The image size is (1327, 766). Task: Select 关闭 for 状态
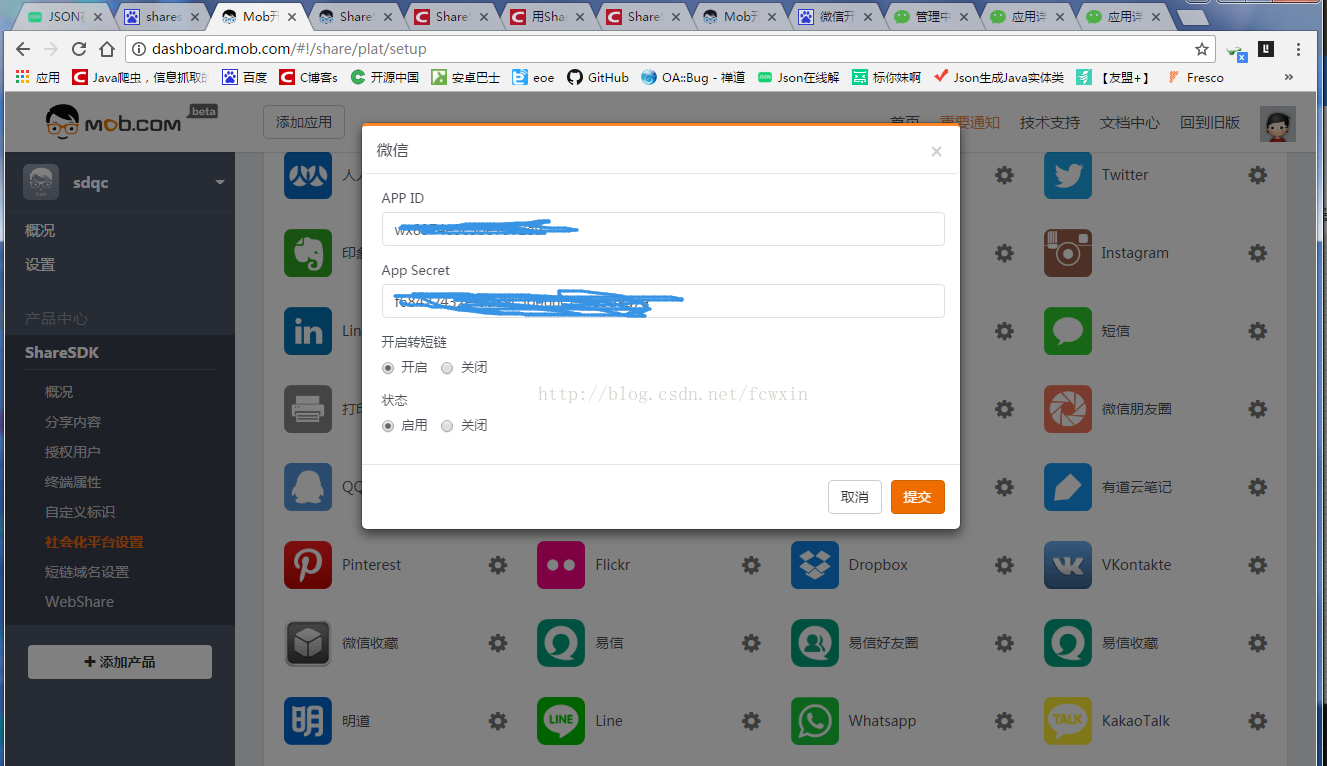pyautogui.click(x=447, y=425)
